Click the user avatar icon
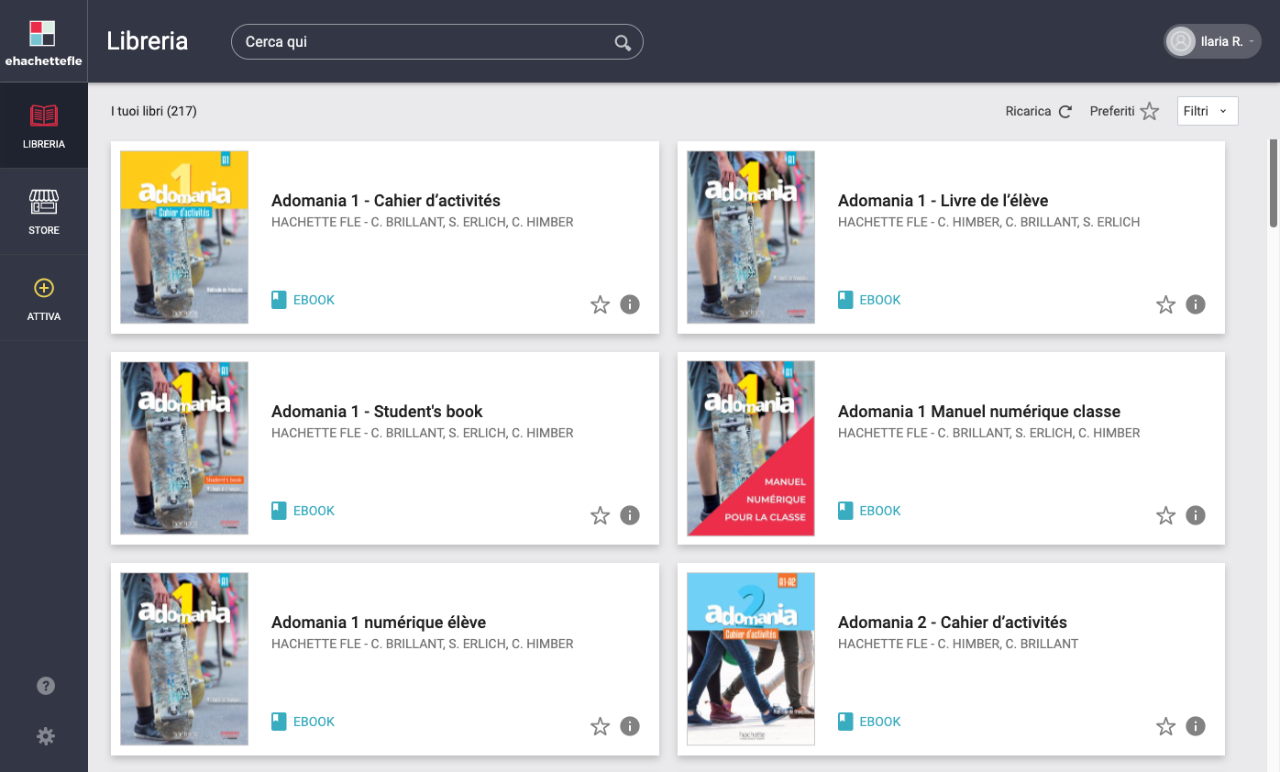Image resolution: width=1280 pixels, height=772 pixels. point(1181,41)
